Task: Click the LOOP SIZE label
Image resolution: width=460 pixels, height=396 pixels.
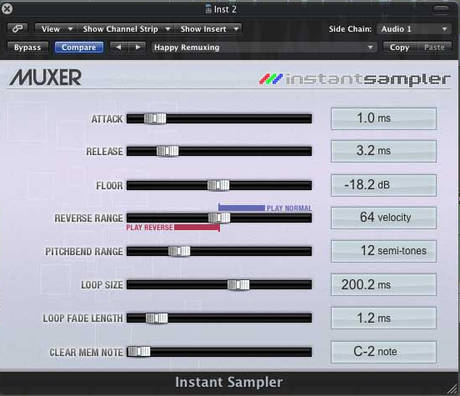Action: click(102, 285)
